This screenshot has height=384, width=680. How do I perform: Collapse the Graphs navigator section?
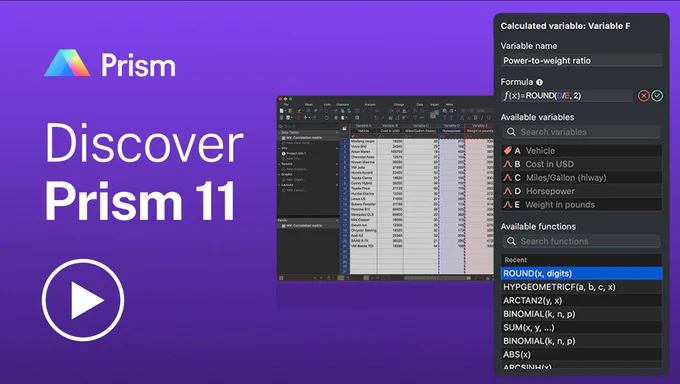(x=279, y=174)
